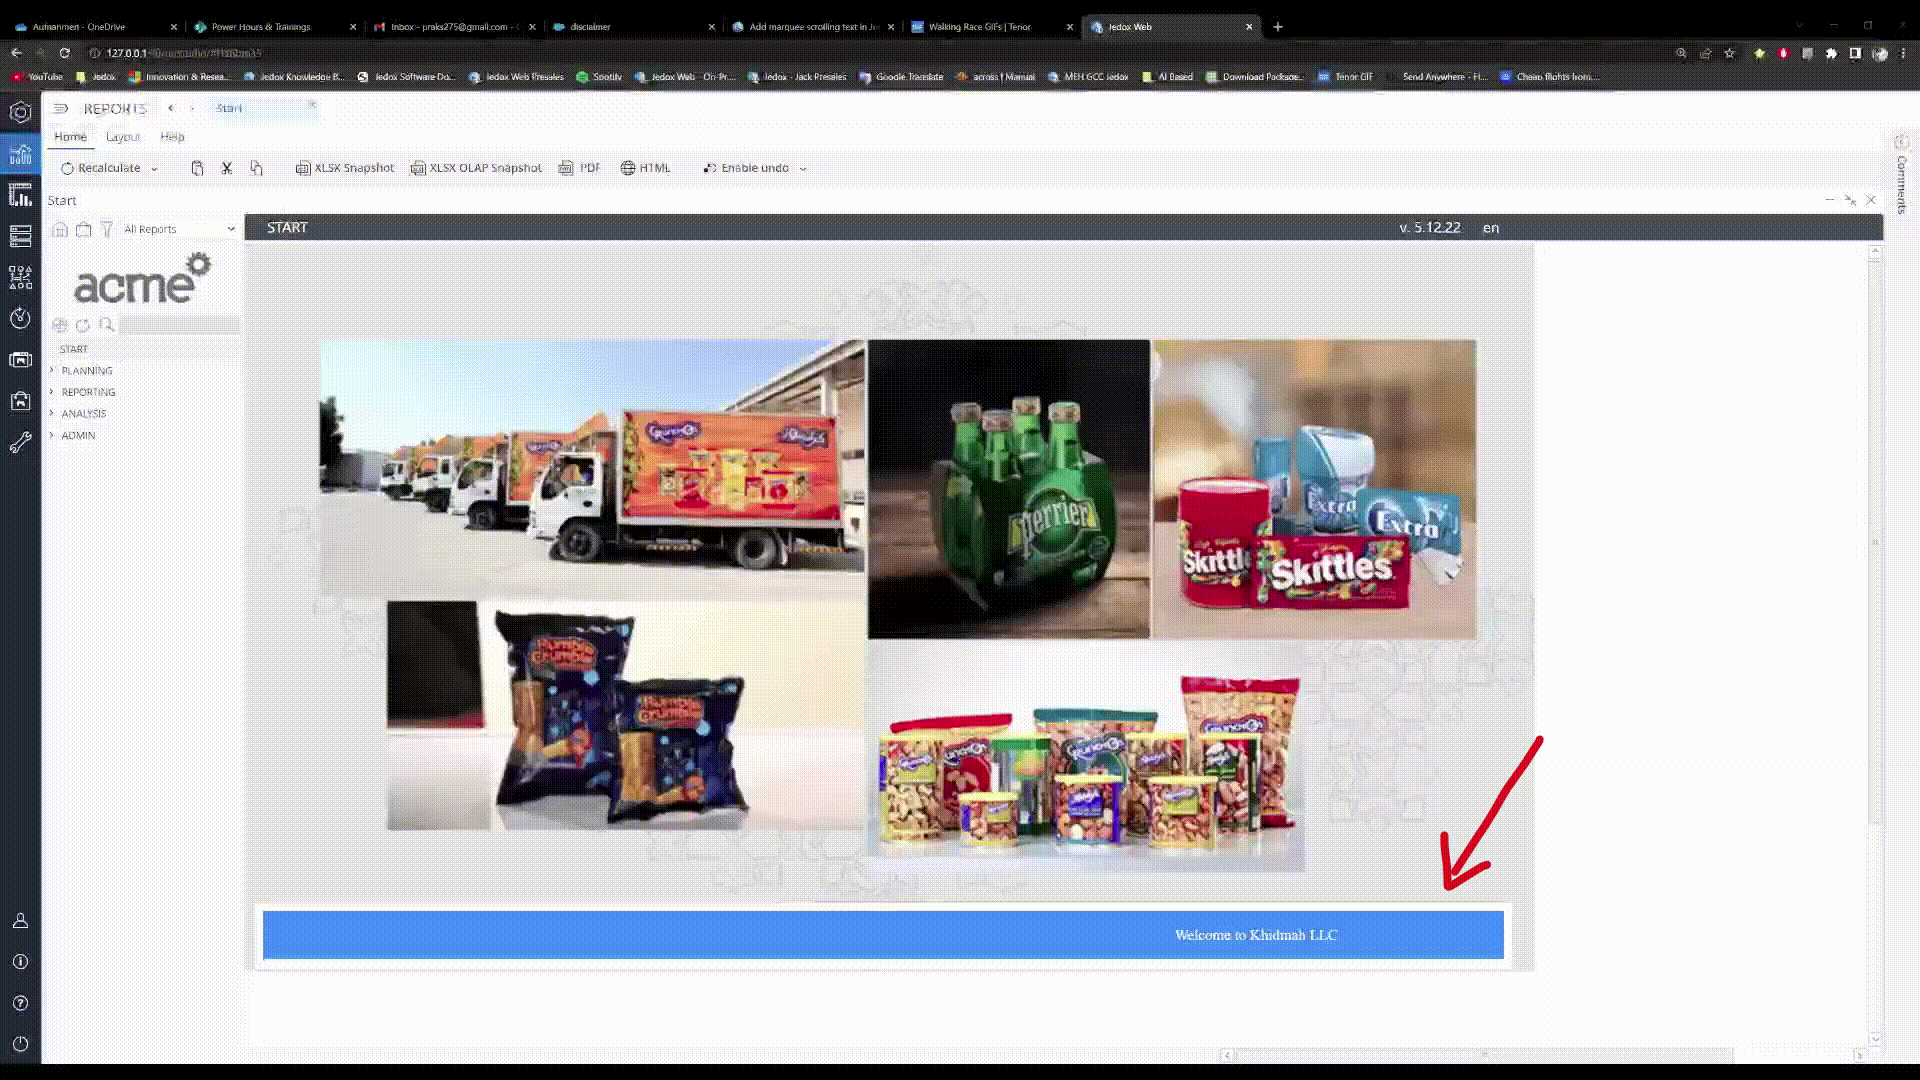The width and height of the screenshot is (1920, 1080).
Task: Switch to the Layout ribbon tab
Action: tap(123, 137)
